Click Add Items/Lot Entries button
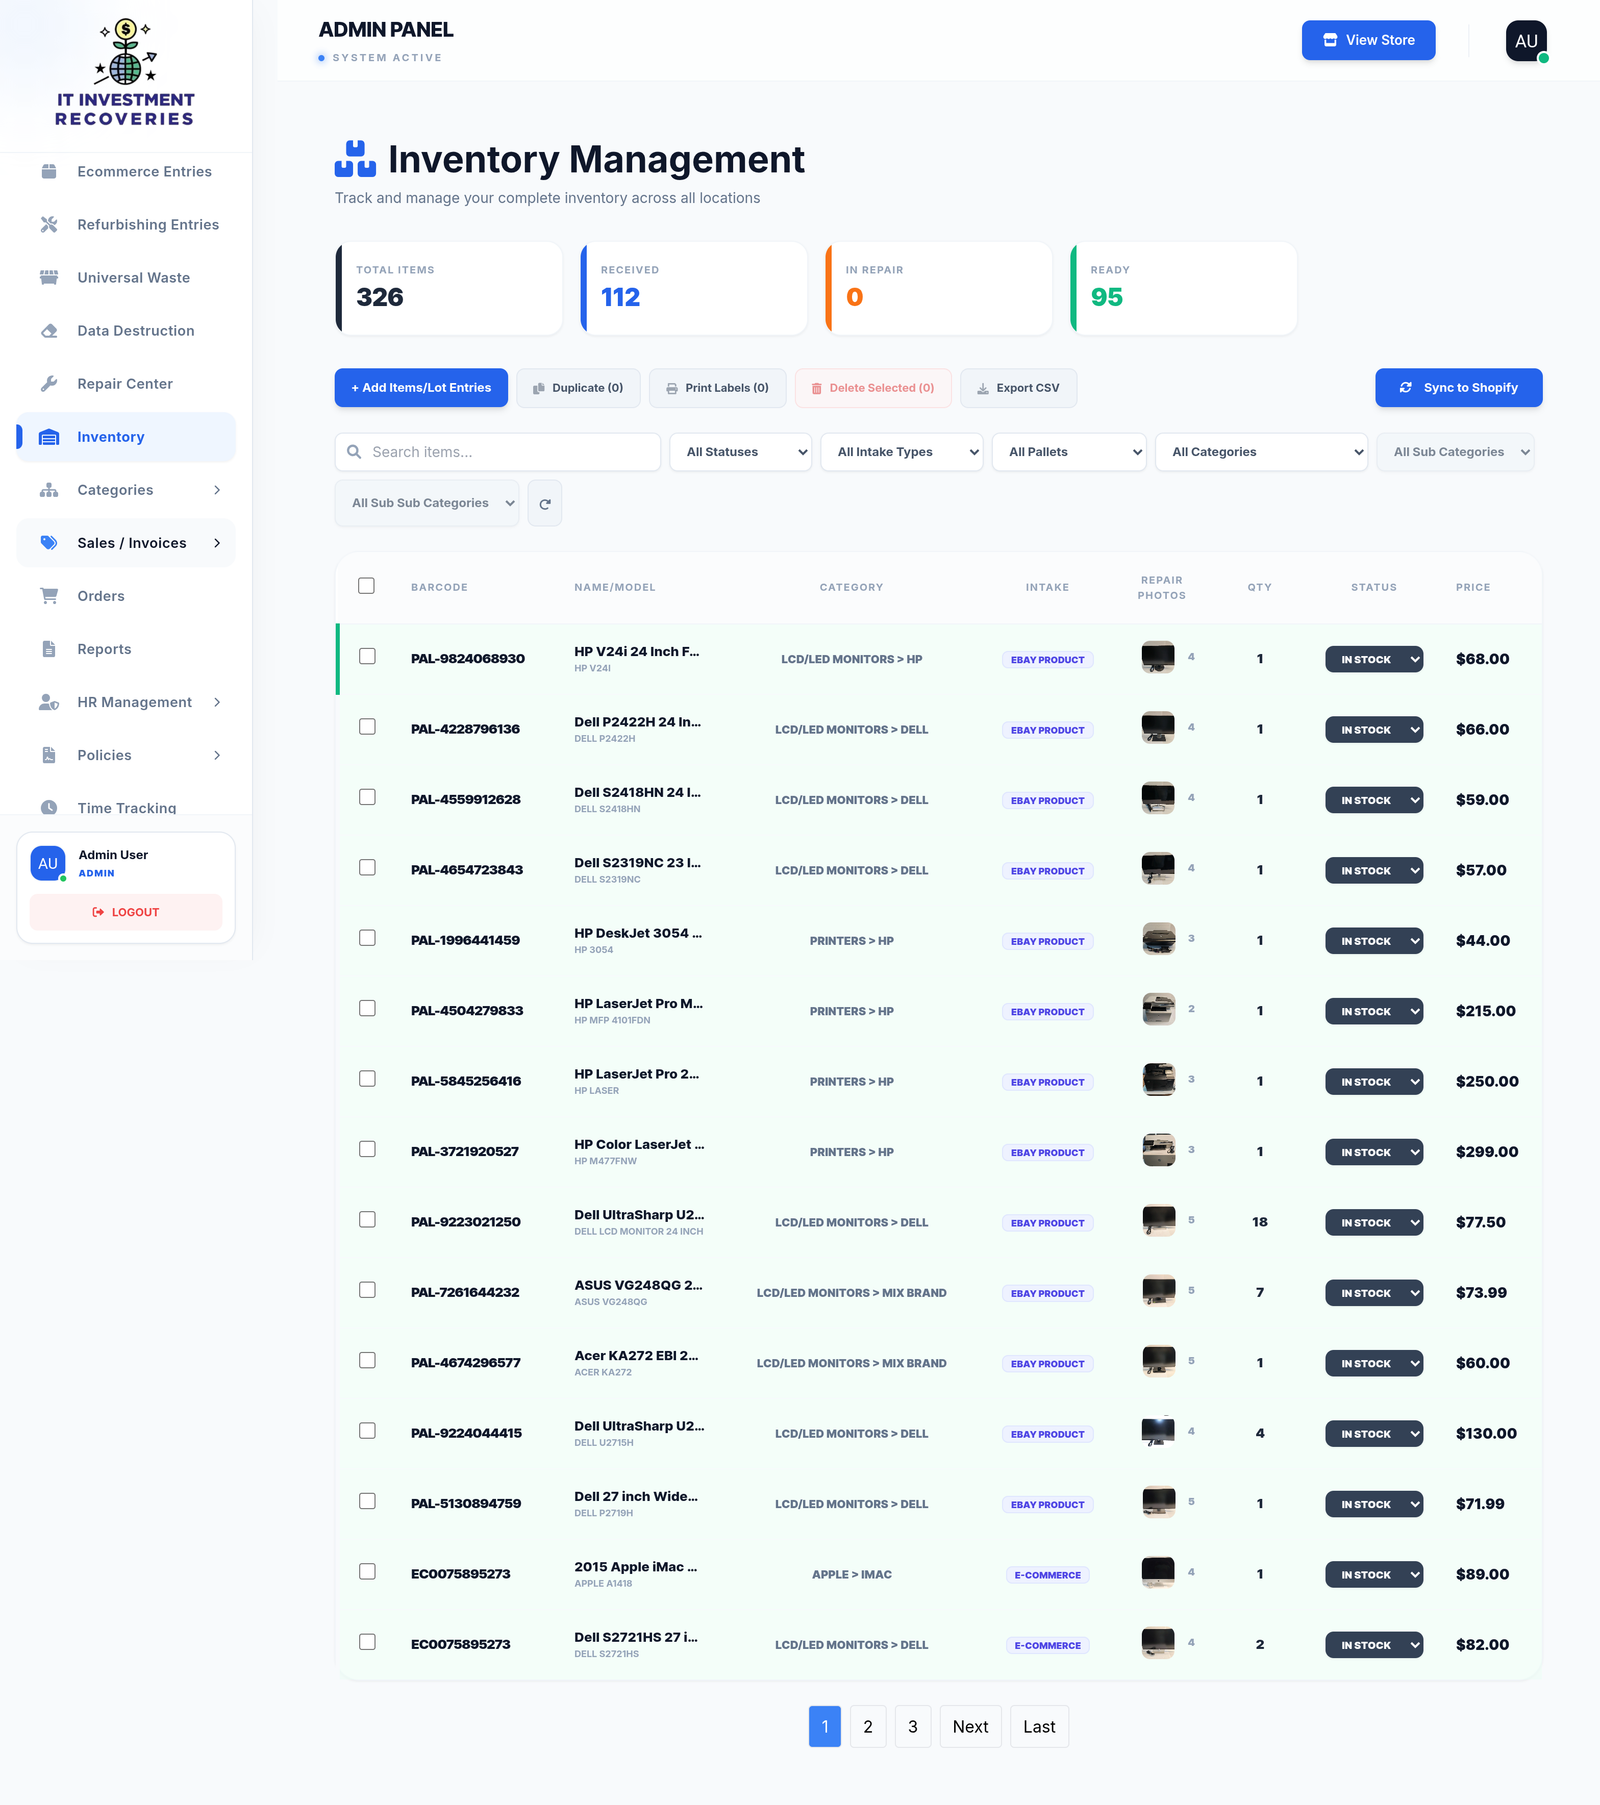The height and width of the screenshot is (1805, 1600). 421,388
